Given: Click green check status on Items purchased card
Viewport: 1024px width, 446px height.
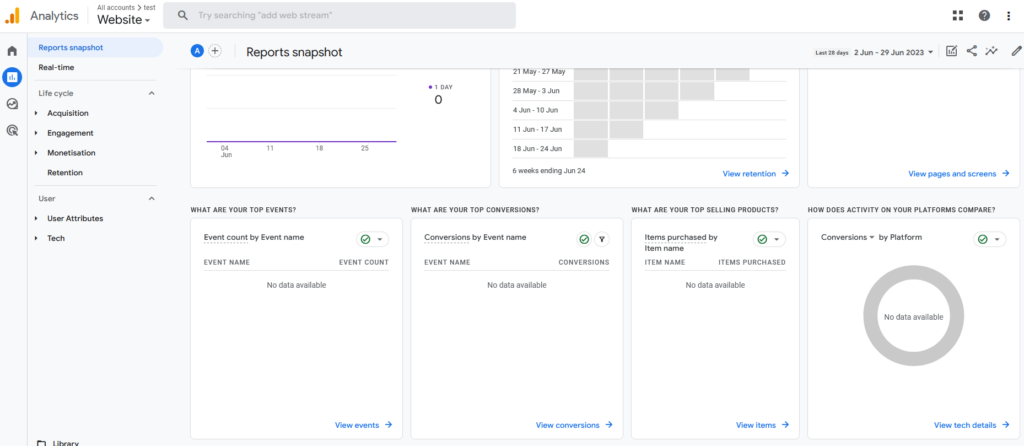Looking at the screenshot, I should tap(762, 239).
